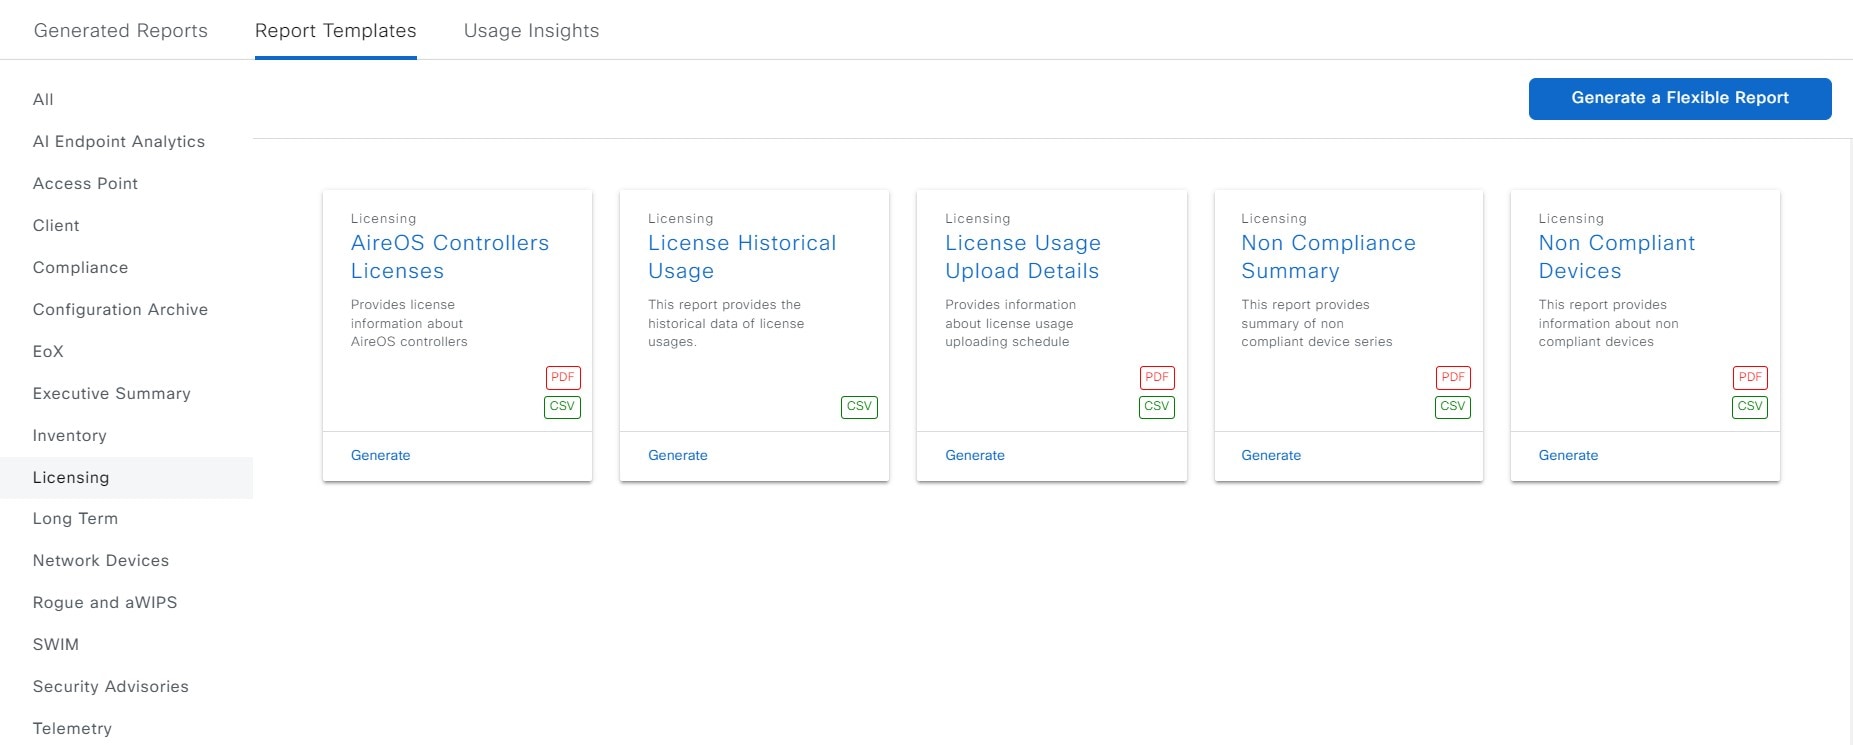Click CSV badge on AireOS Controllers Licenses card
Viewport: 1853px width, 745px height.
562,406
